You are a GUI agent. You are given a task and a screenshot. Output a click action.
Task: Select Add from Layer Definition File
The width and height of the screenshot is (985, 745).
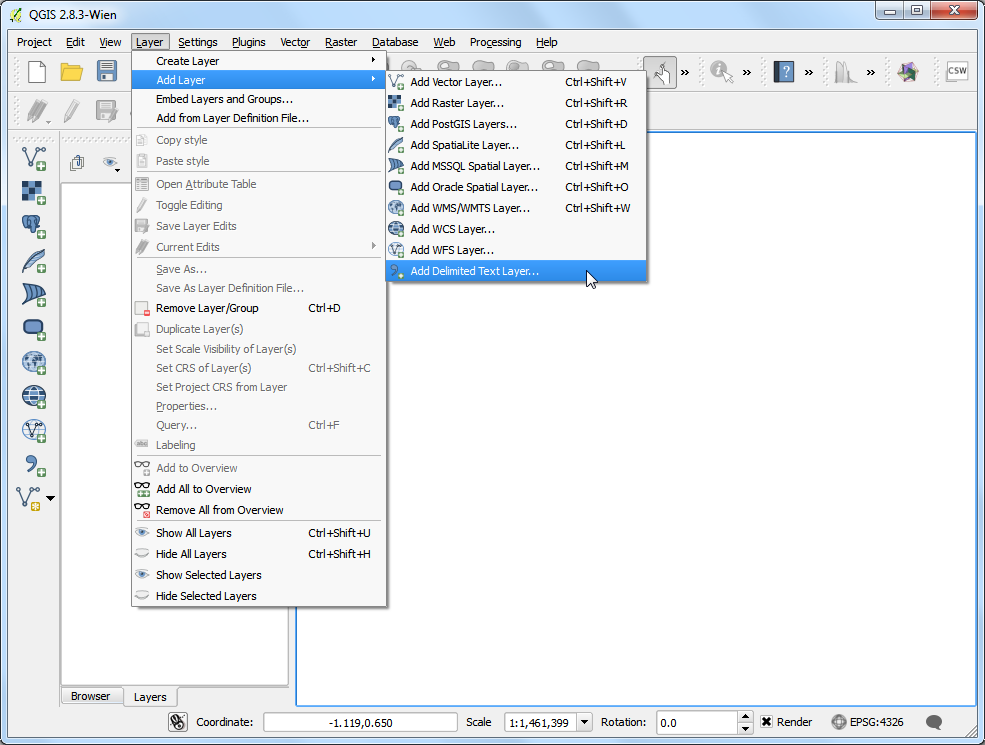(258, 118)
